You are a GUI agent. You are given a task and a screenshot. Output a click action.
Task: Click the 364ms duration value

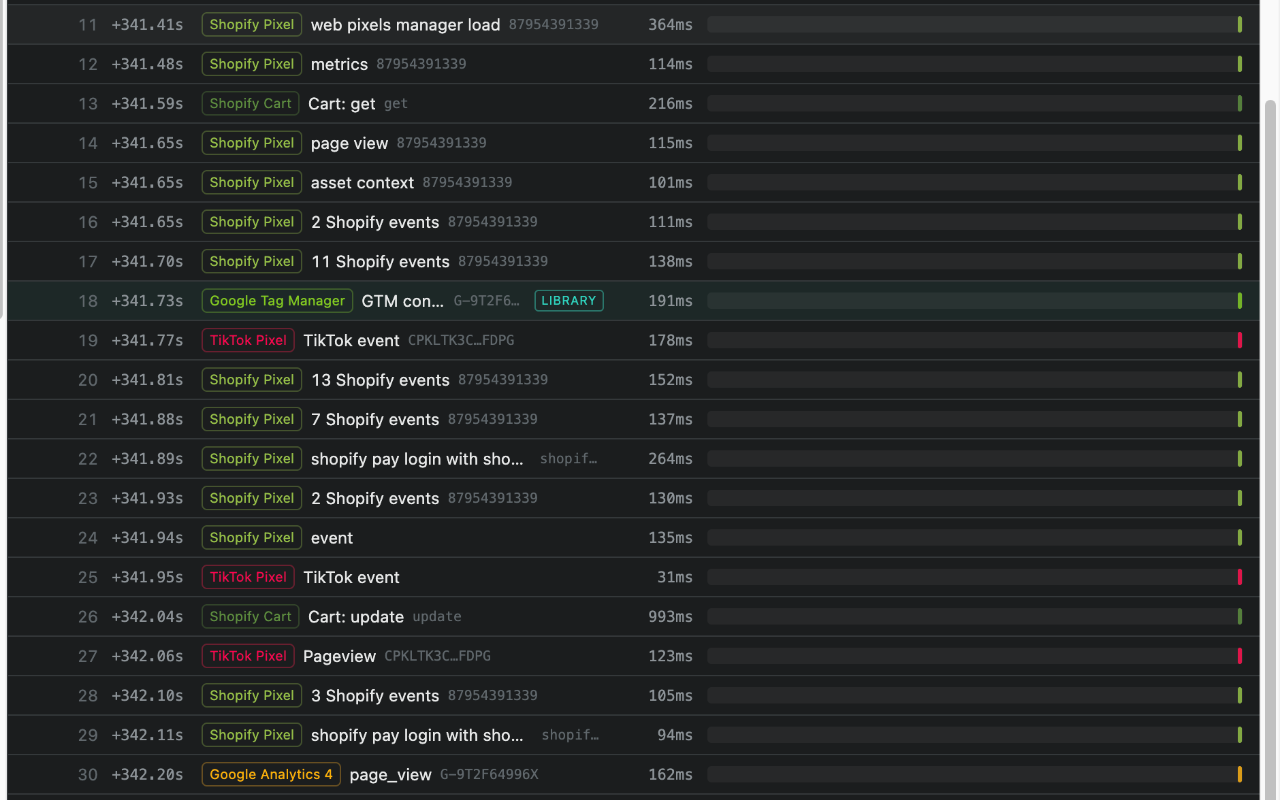coord(670,25)
